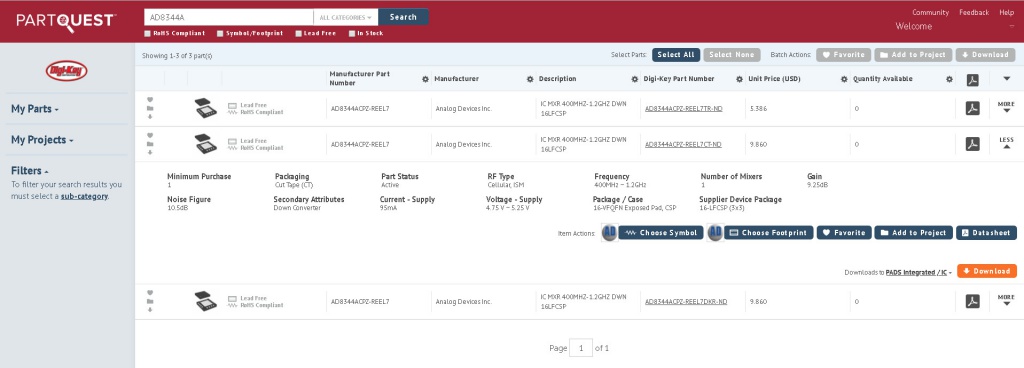Open the sub-category link in Filters
Image resolution: width=1024 pixels, height=368 pixels.
84,196
